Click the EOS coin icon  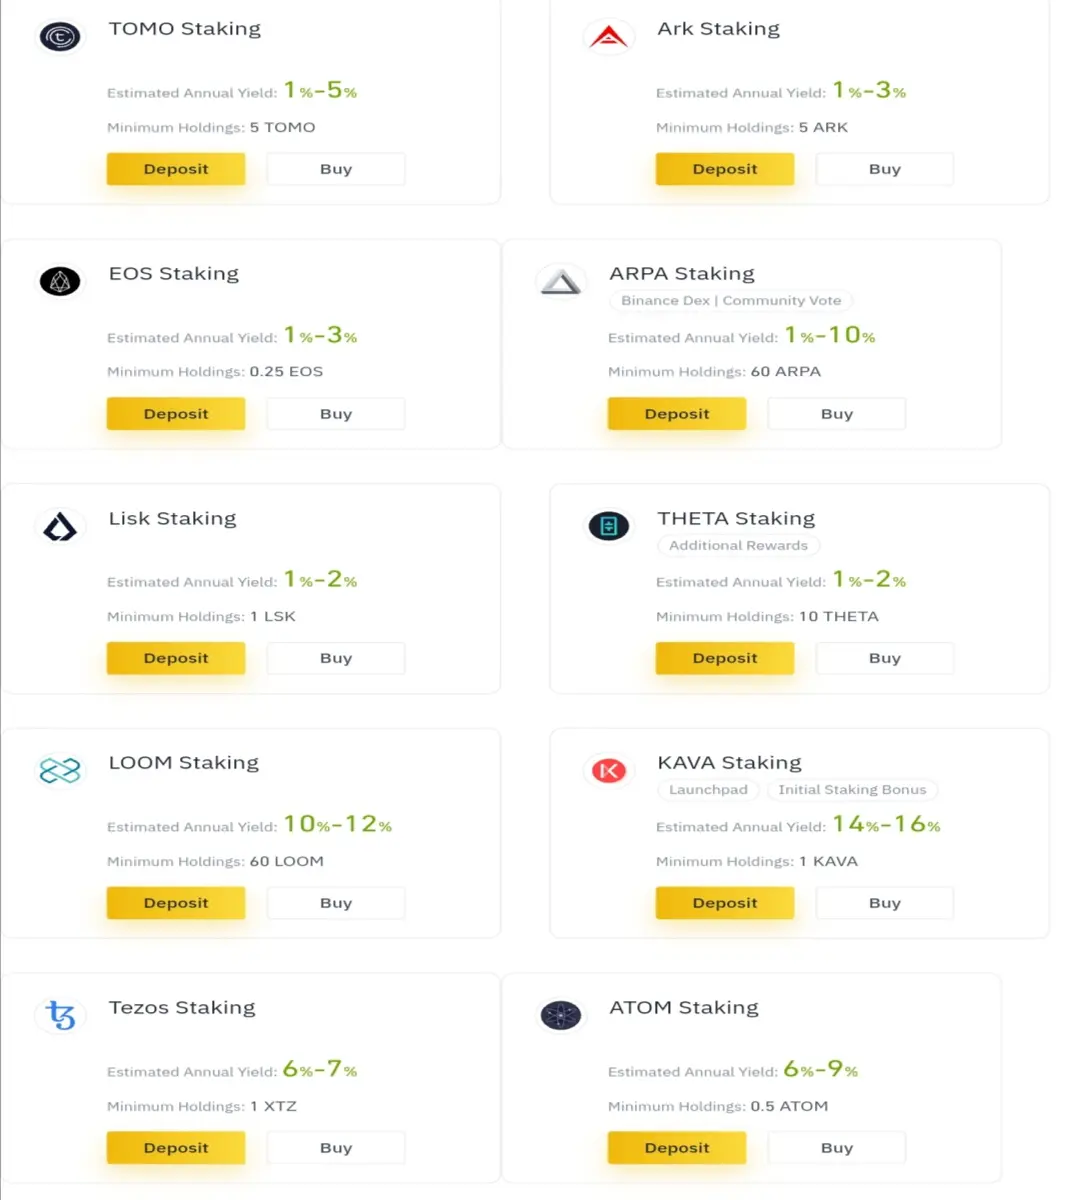click(60, 282)
